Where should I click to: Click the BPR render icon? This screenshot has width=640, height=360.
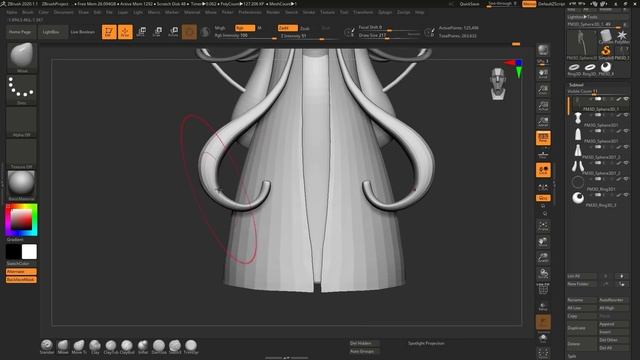click(x=543, y=50)
